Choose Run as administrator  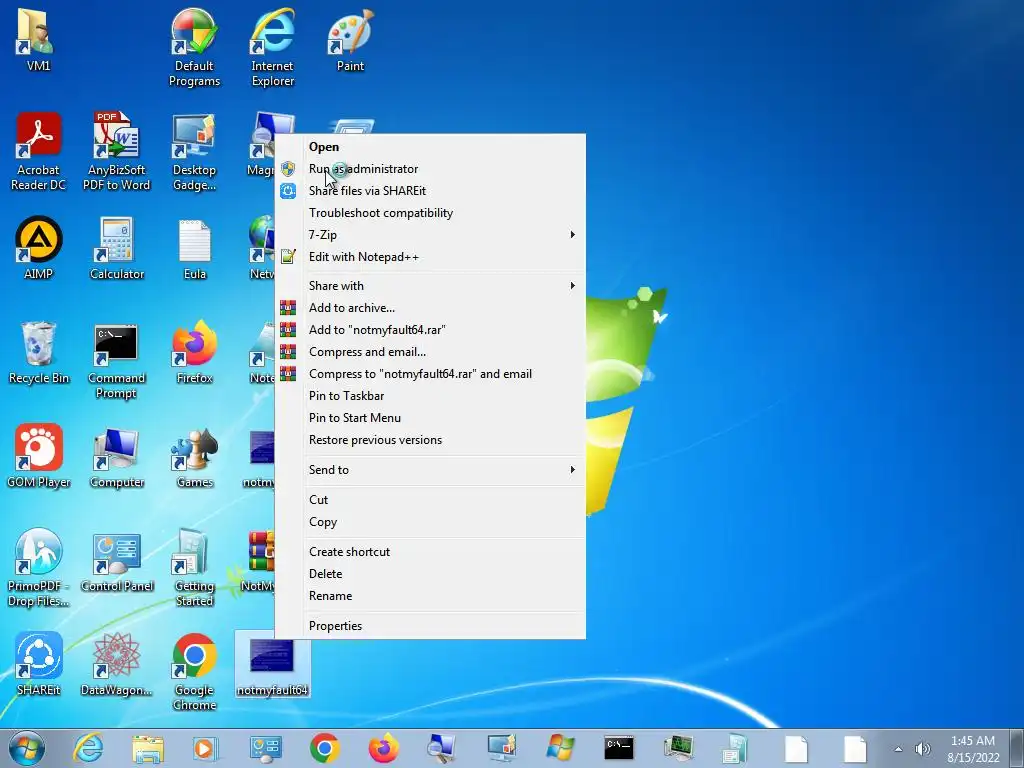[x=430, y=168]
